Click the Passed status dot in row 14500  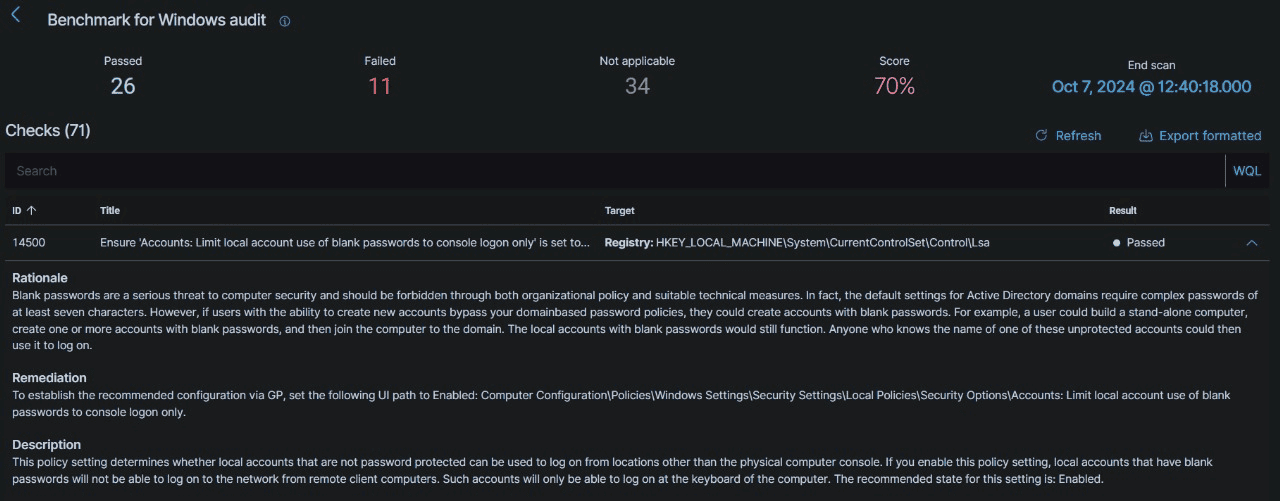(x=1116, y=243)
